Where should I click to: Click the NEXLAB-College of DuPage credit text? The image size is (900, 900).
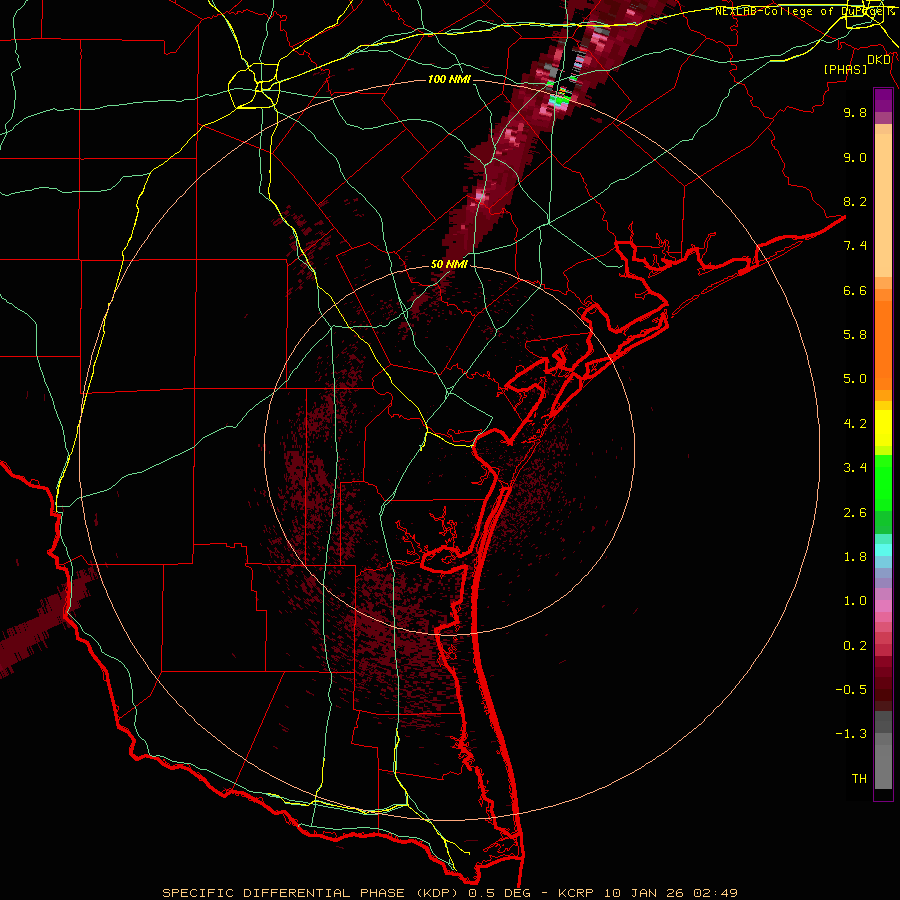pos(804,11)
